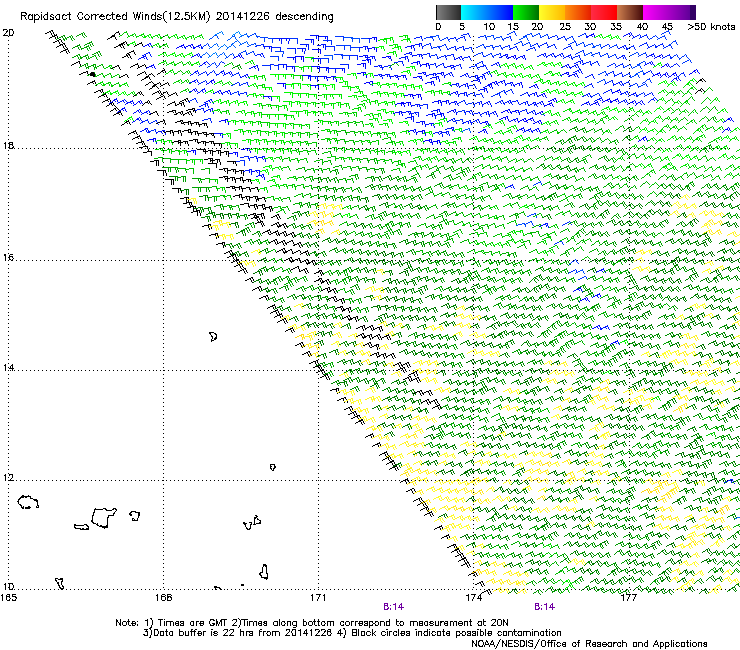
Task: Click the '>50 knots' legend label
Action: click(711, 27)
